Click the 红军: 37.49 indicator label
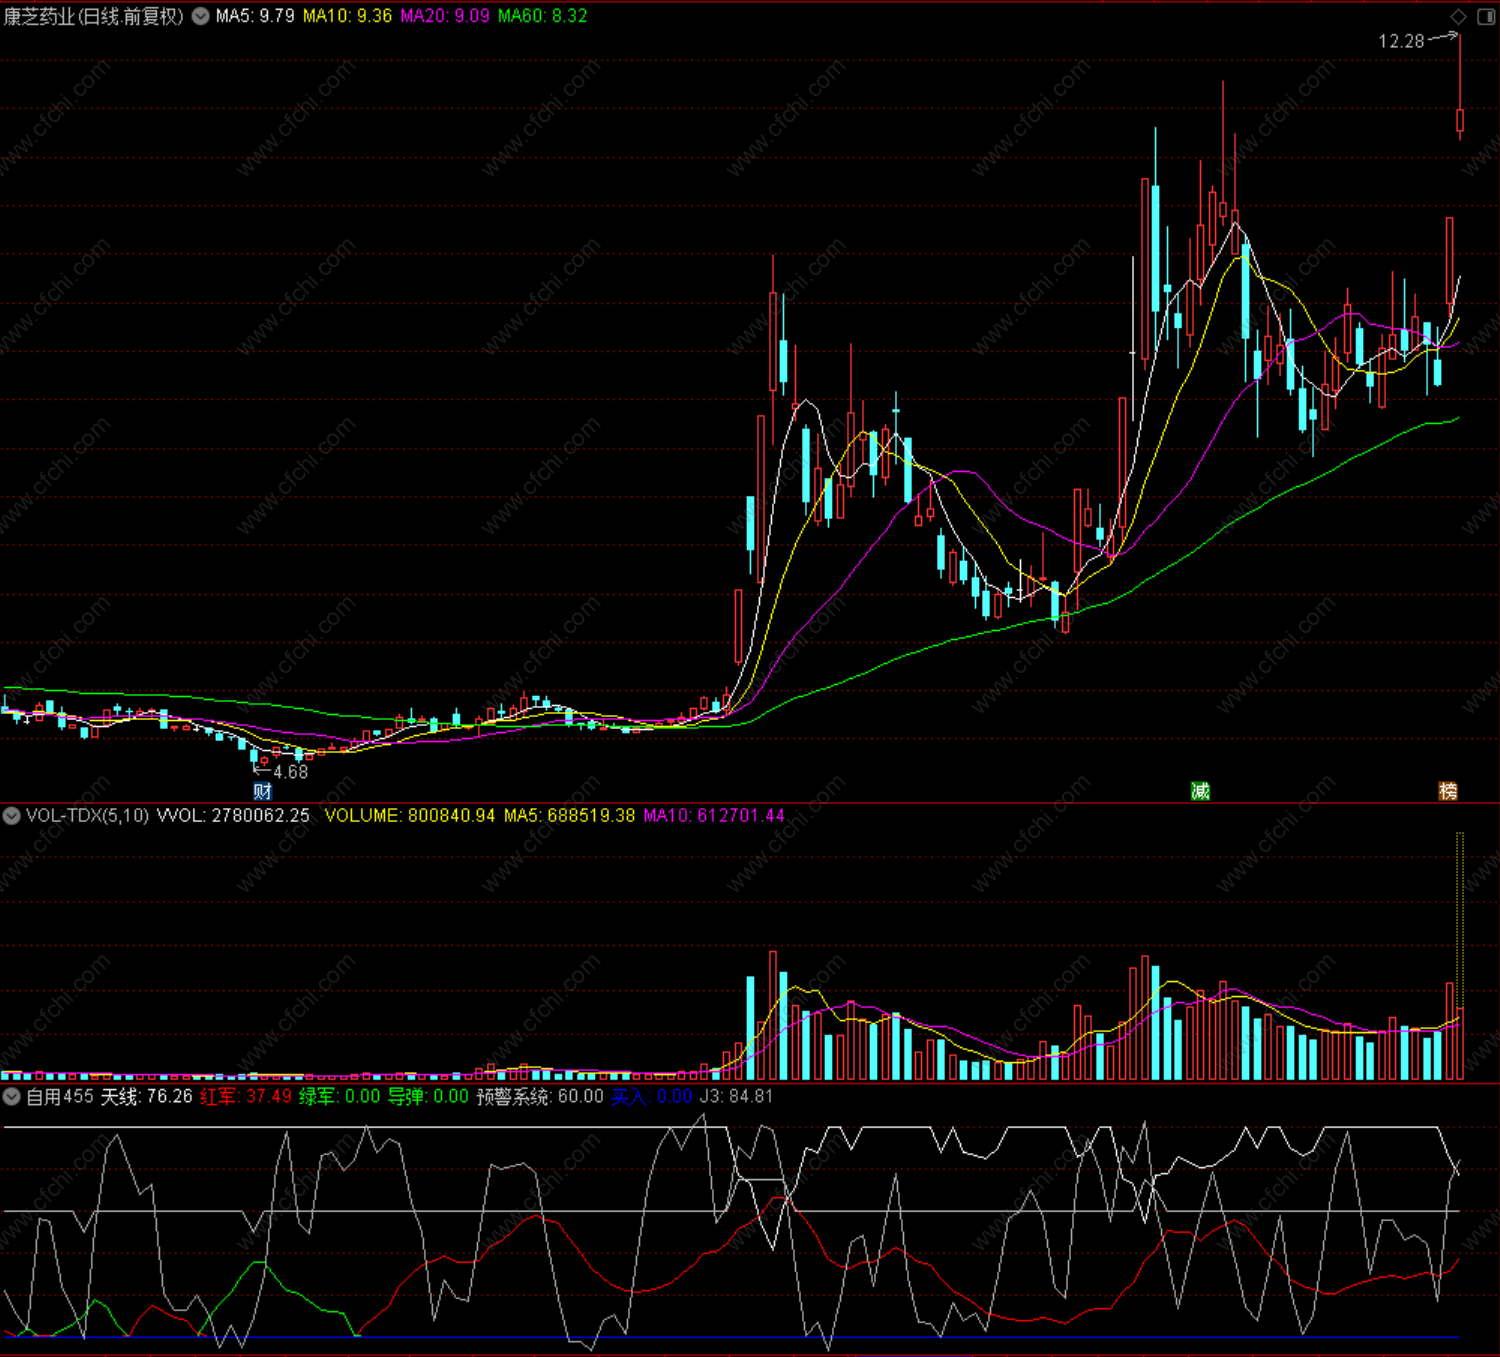Viewport: 1500px width, 1357px height. [246, 1096]
